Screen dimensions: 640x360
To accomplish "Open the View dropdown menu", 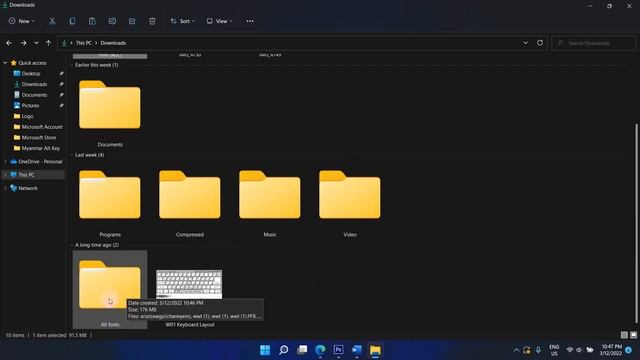I will pyautogui.click(x=219, y=21).
